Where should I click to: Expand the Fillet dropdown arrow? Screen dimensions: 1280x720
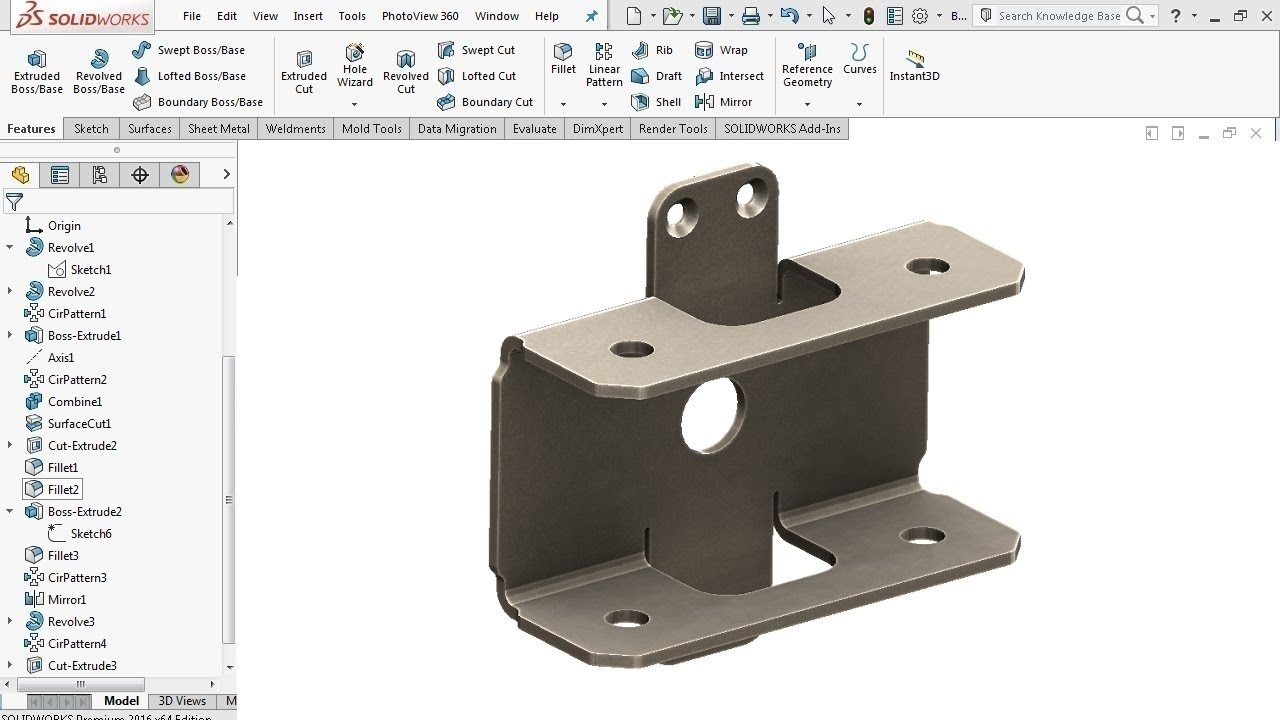click(x=563, y=104)
